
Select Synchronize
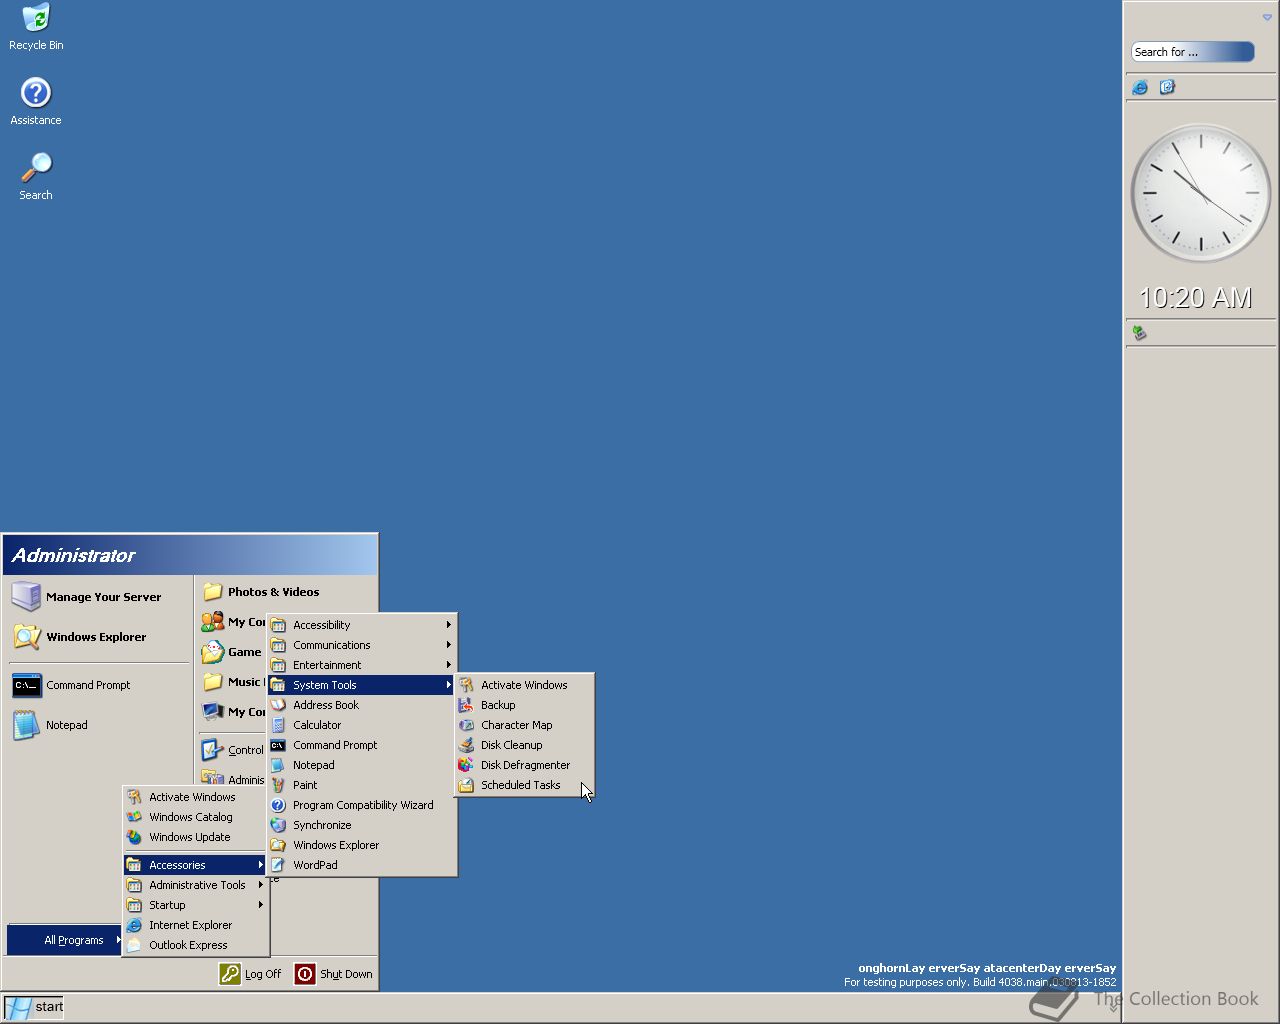point(362,825)
